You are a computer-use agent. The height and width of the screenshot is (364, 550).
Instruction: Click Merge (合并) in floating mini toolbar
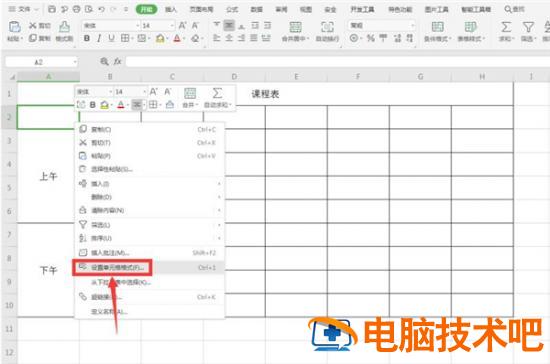coord(190,98)
